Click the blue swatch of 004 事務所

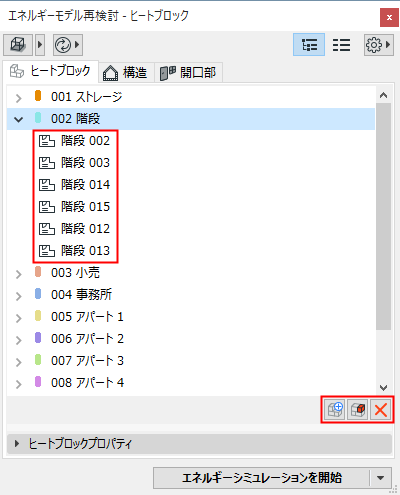click(38, 294)
